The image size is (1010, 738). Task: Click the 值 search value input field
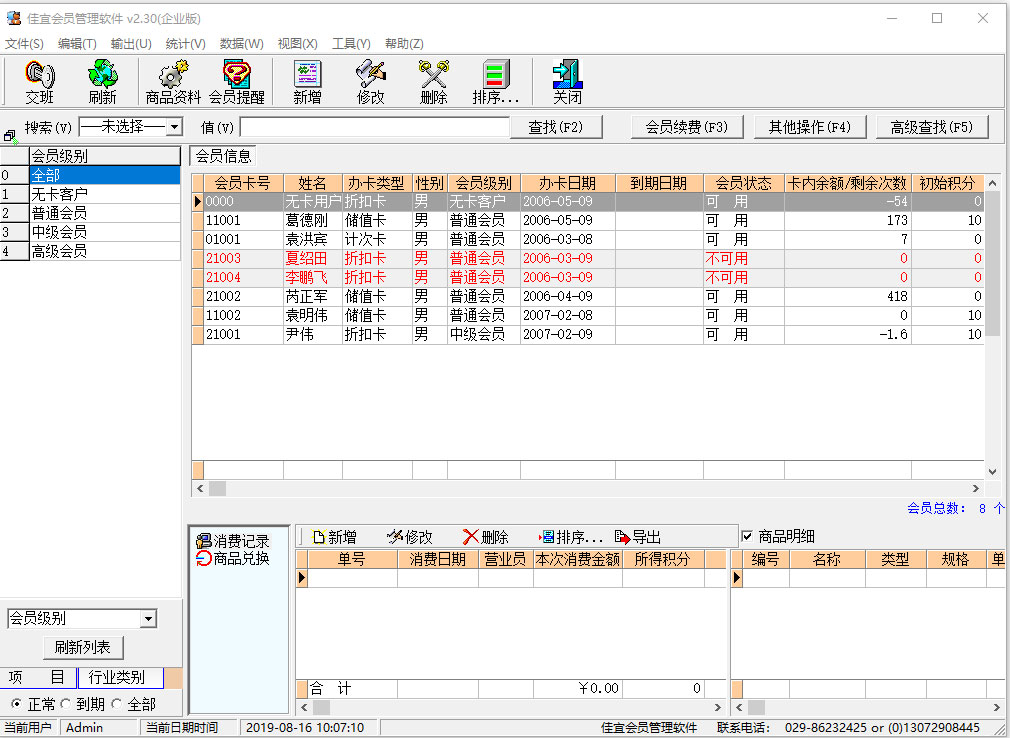pyautogui.click(x=375, y=127)
